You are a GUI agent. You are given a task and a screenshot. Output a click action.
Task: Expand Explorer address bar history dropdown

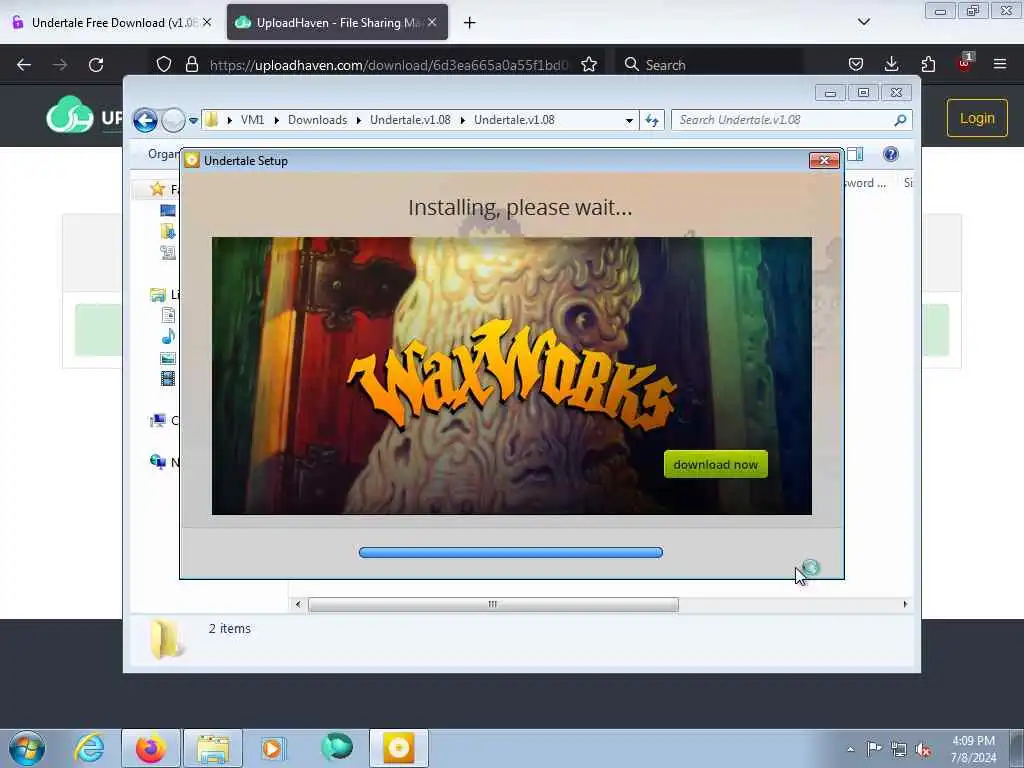point(629,120)
